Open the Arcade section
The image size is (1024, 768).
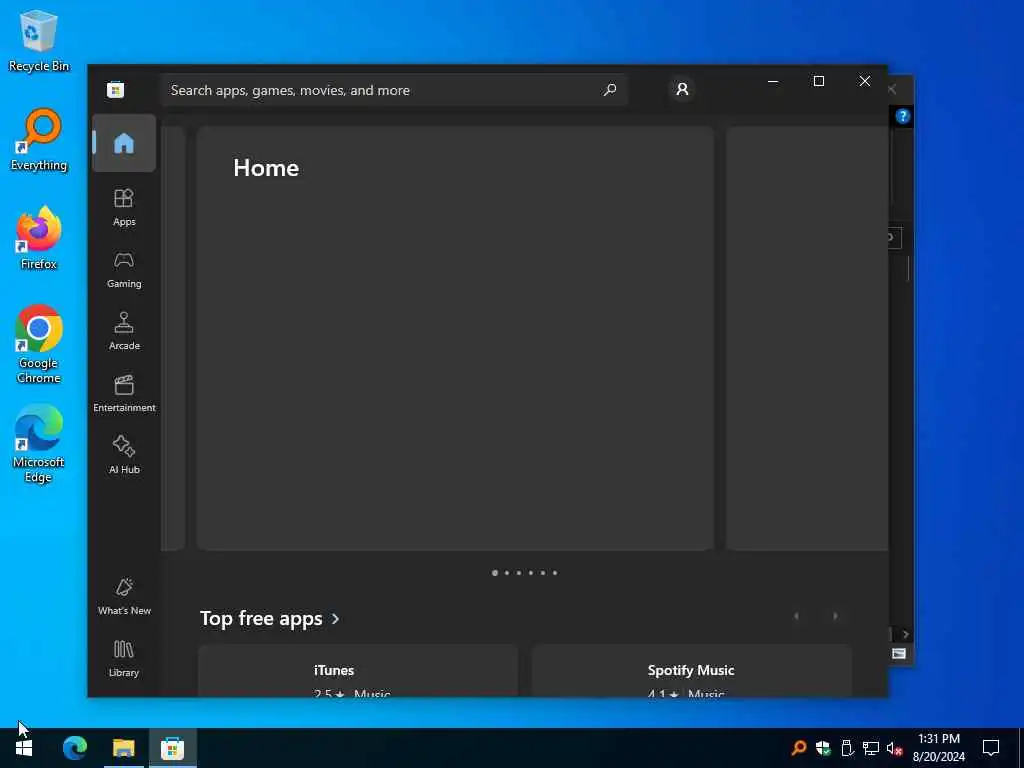[x=124, y=332]
